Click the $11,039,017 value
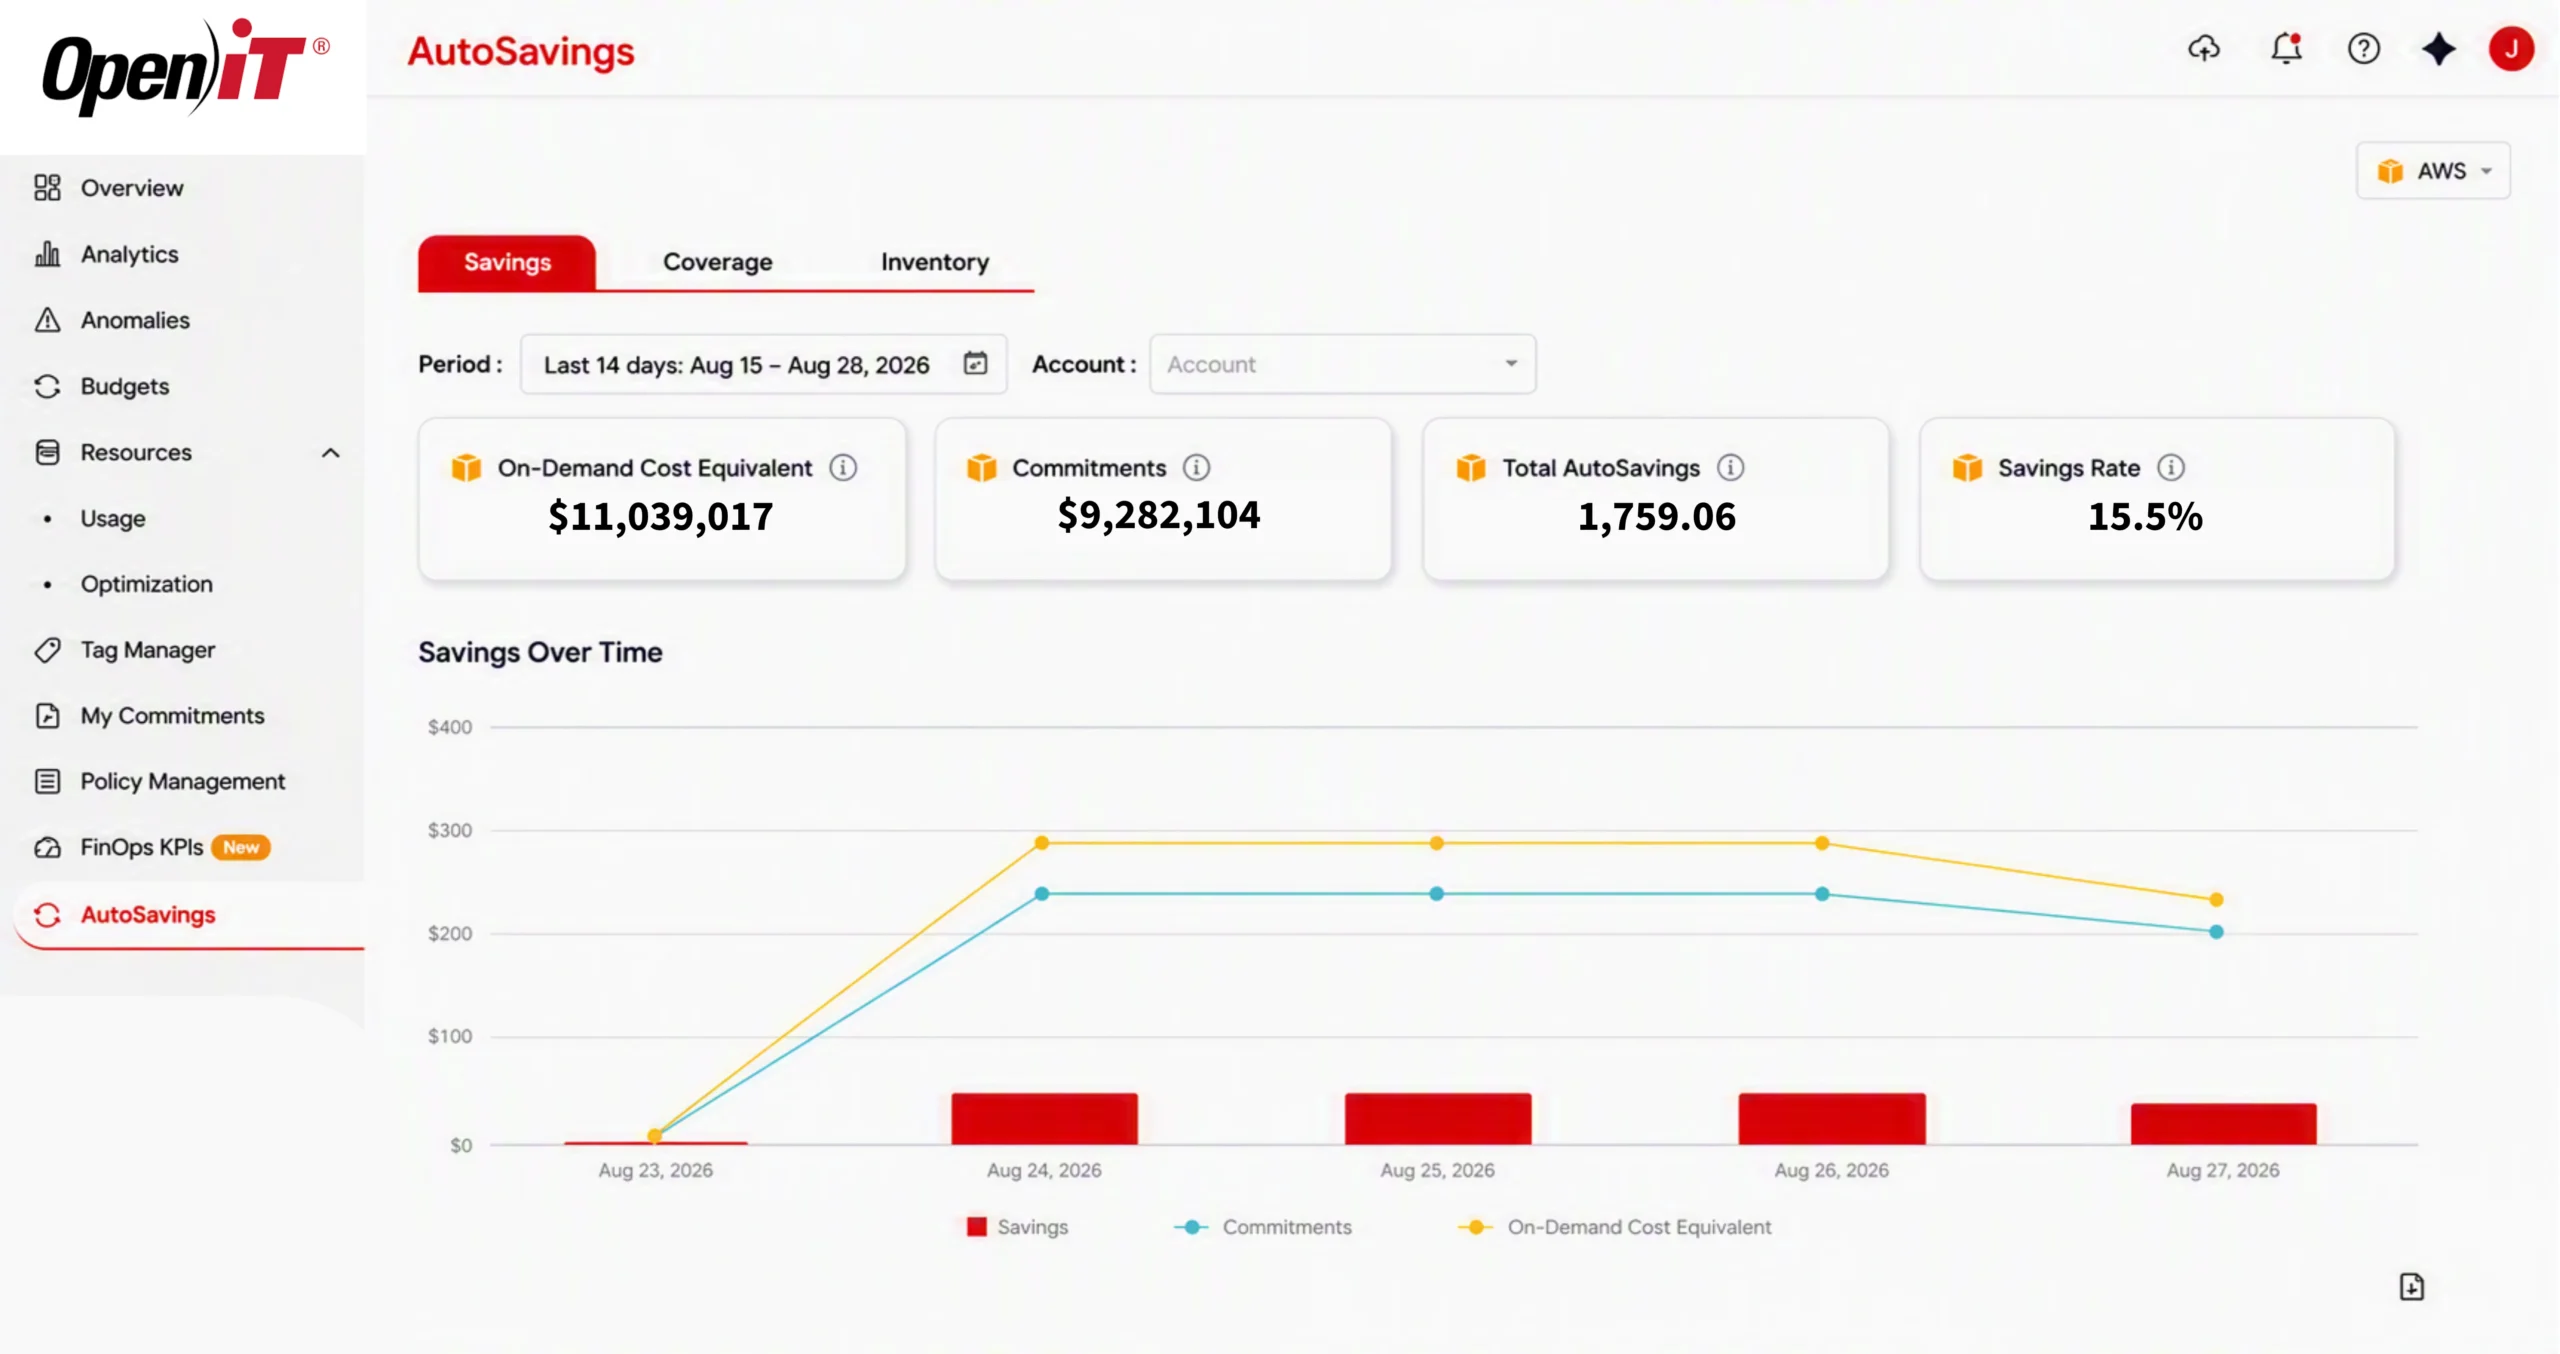Image resolution: width=2560 pixels, height=1354 pixels. 660,516
